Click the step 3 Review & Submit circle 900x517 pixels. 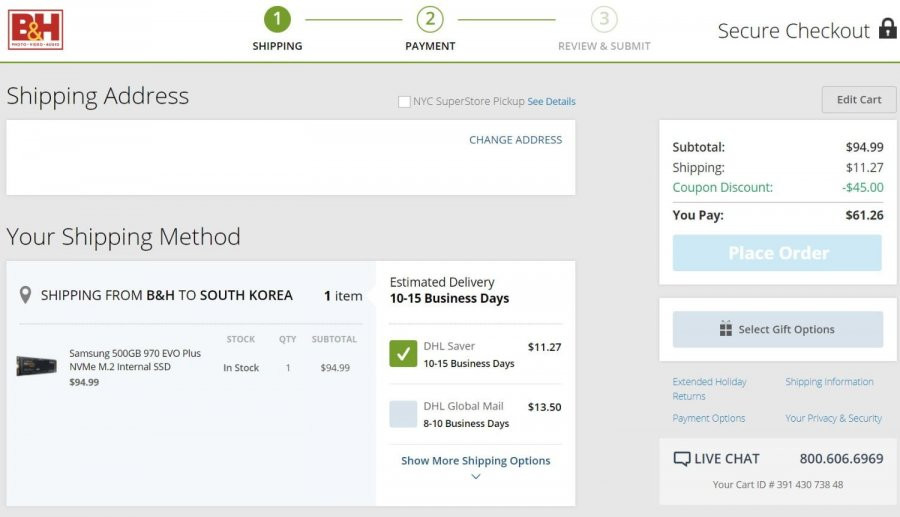click(604, 19)
